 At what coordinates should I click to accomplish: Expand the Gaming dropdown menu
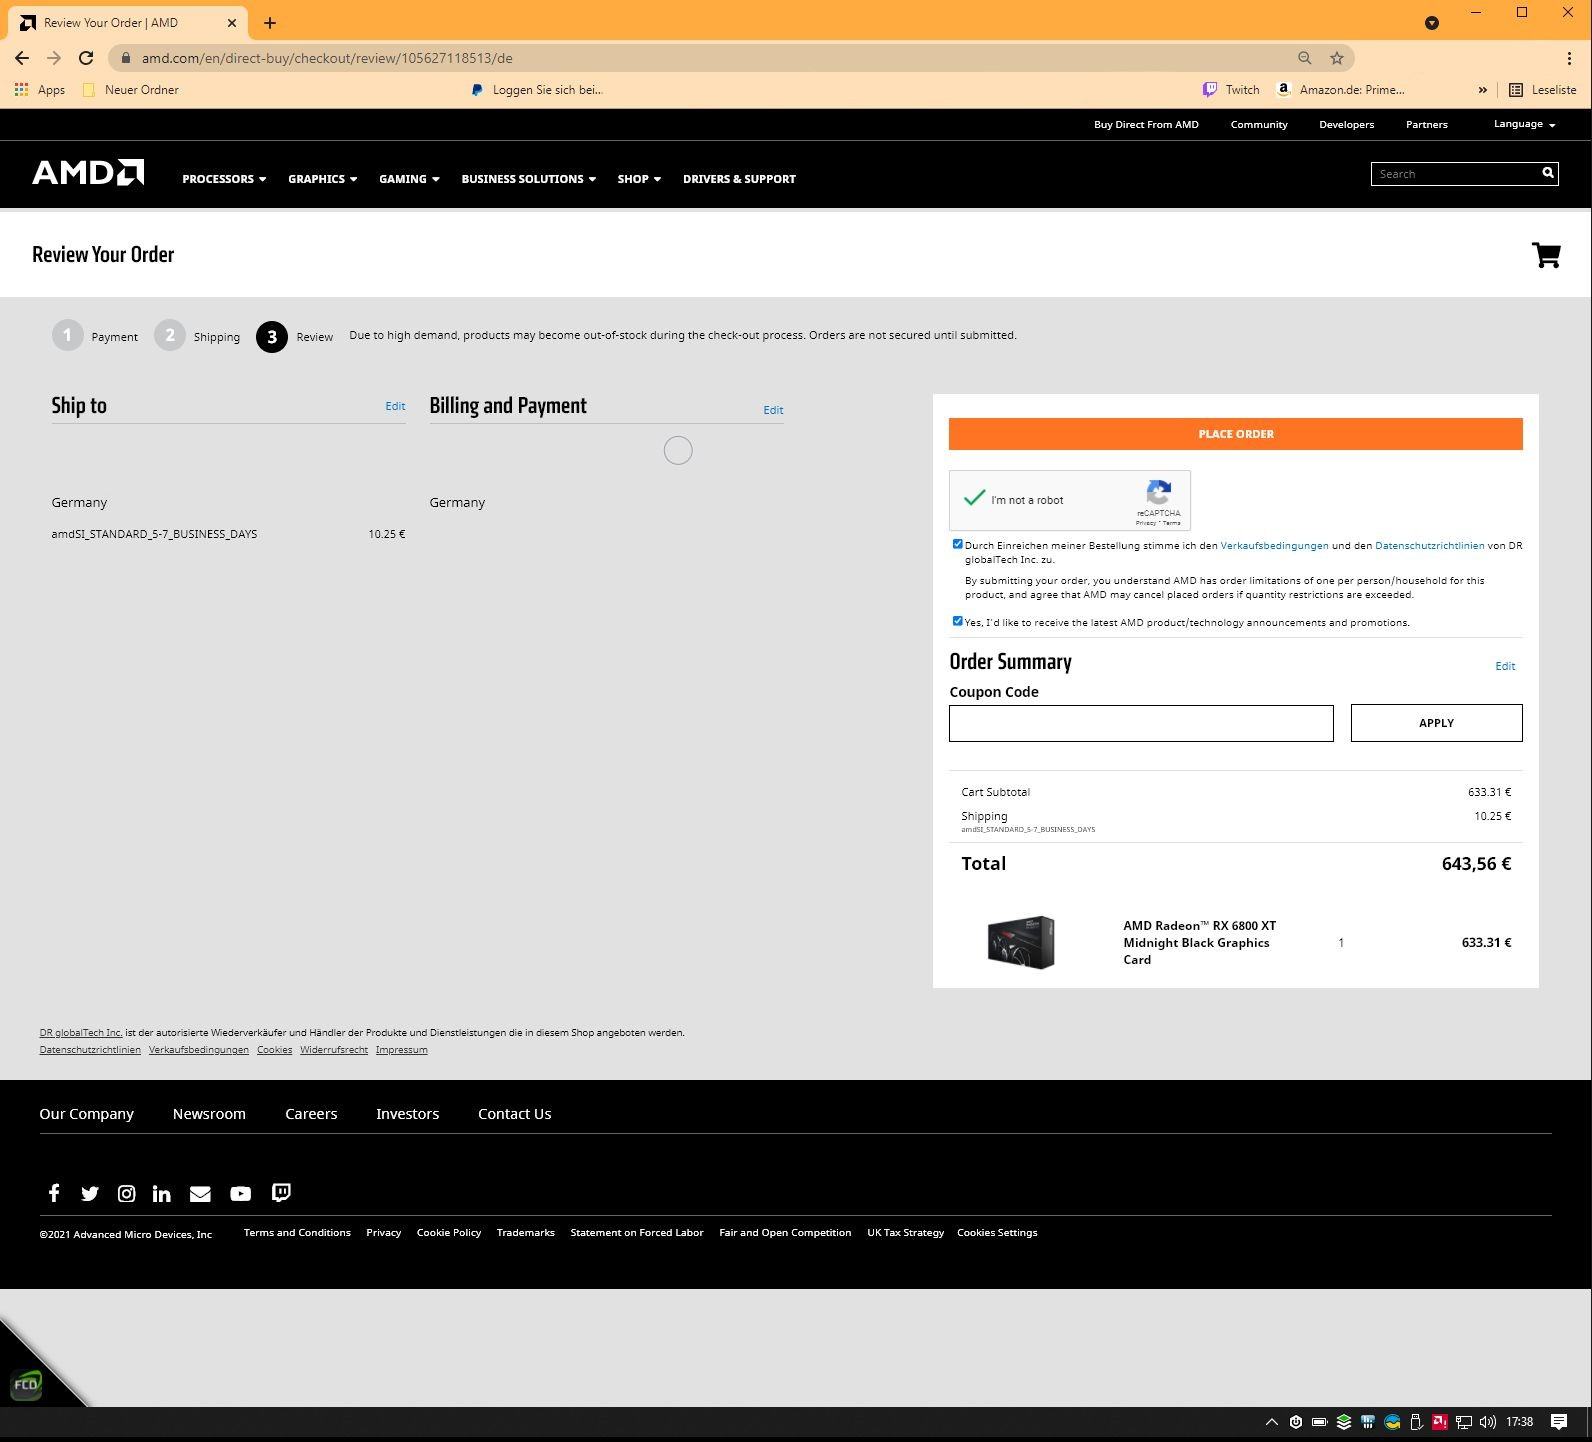[409, 179]
